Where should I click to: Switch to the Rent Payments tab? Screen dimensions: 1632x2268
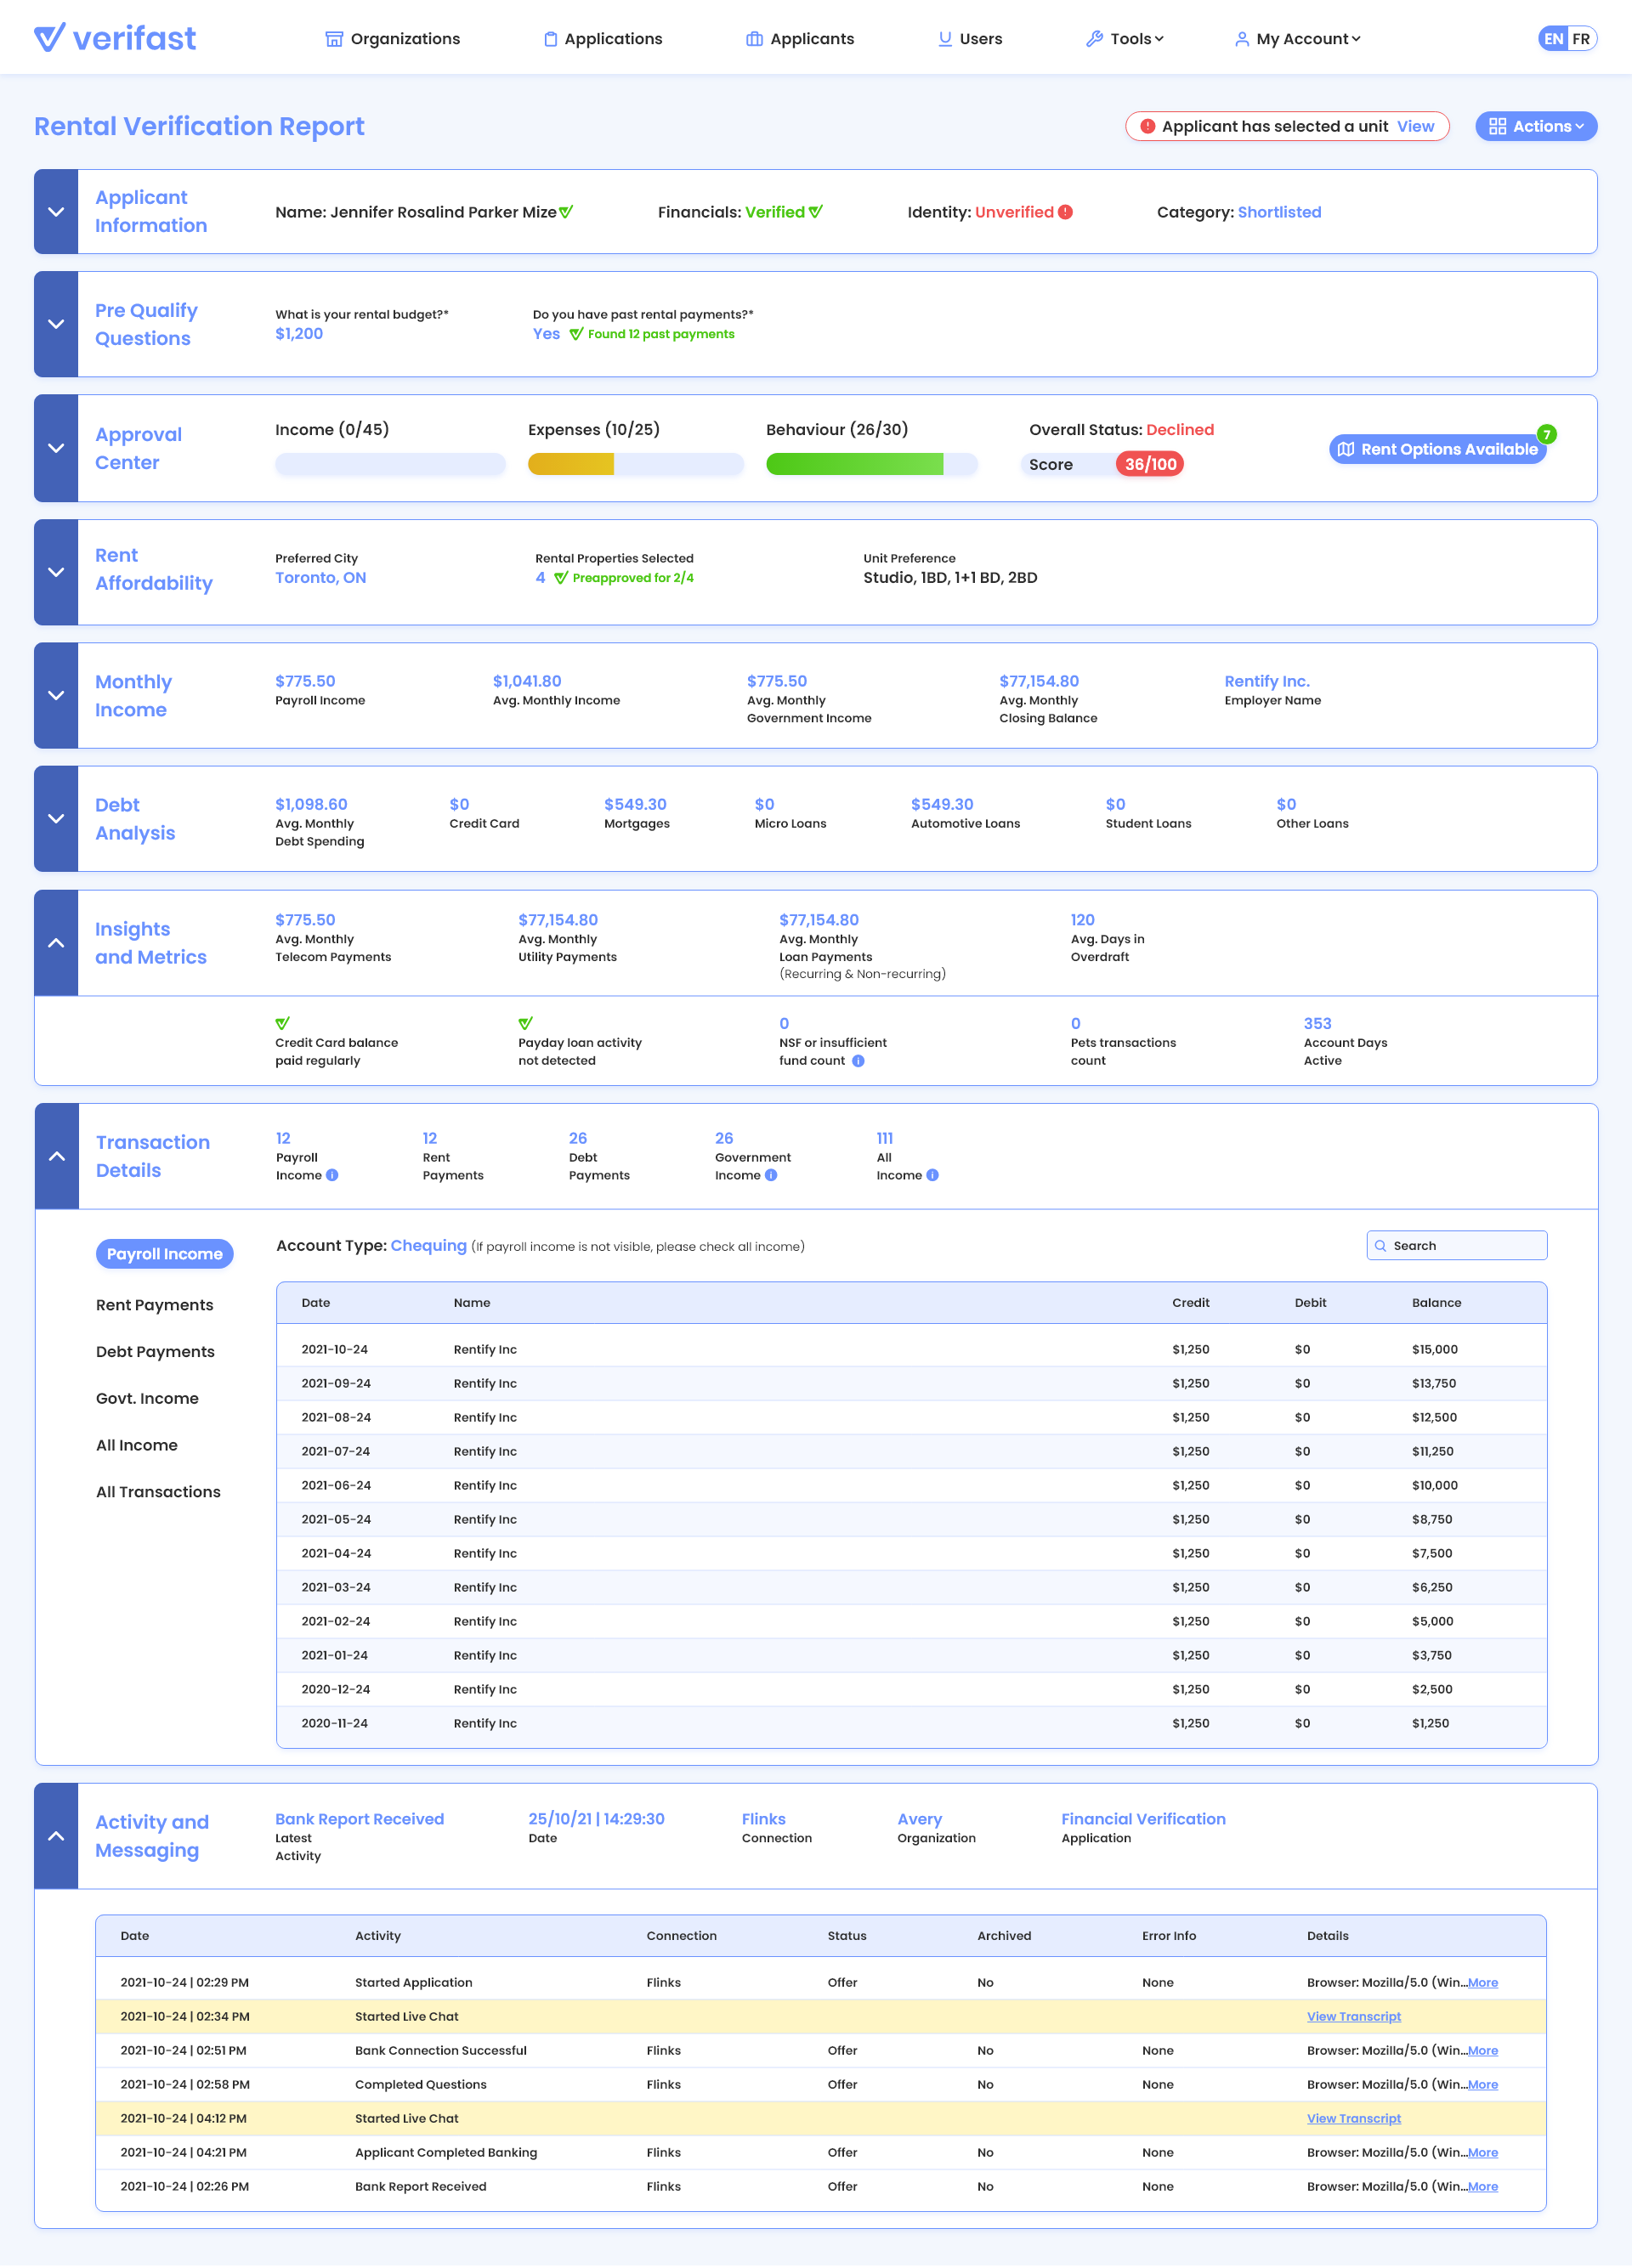coord(154,1305)
